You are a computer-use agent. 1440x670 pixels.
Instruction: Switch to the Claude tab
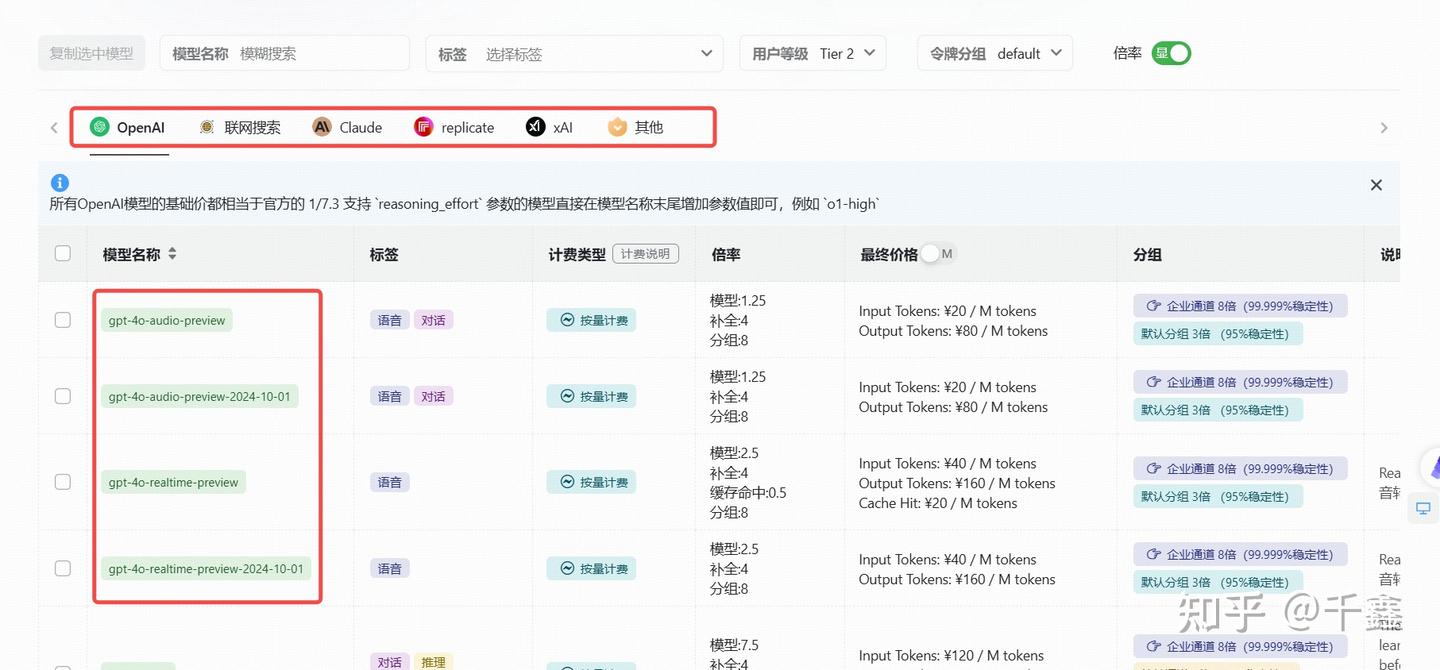[x=347, y=127]
